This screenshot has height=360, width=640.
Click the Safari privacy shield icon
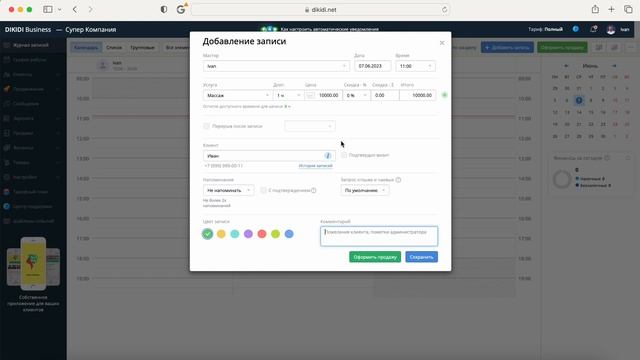click(x=164, y=9)
